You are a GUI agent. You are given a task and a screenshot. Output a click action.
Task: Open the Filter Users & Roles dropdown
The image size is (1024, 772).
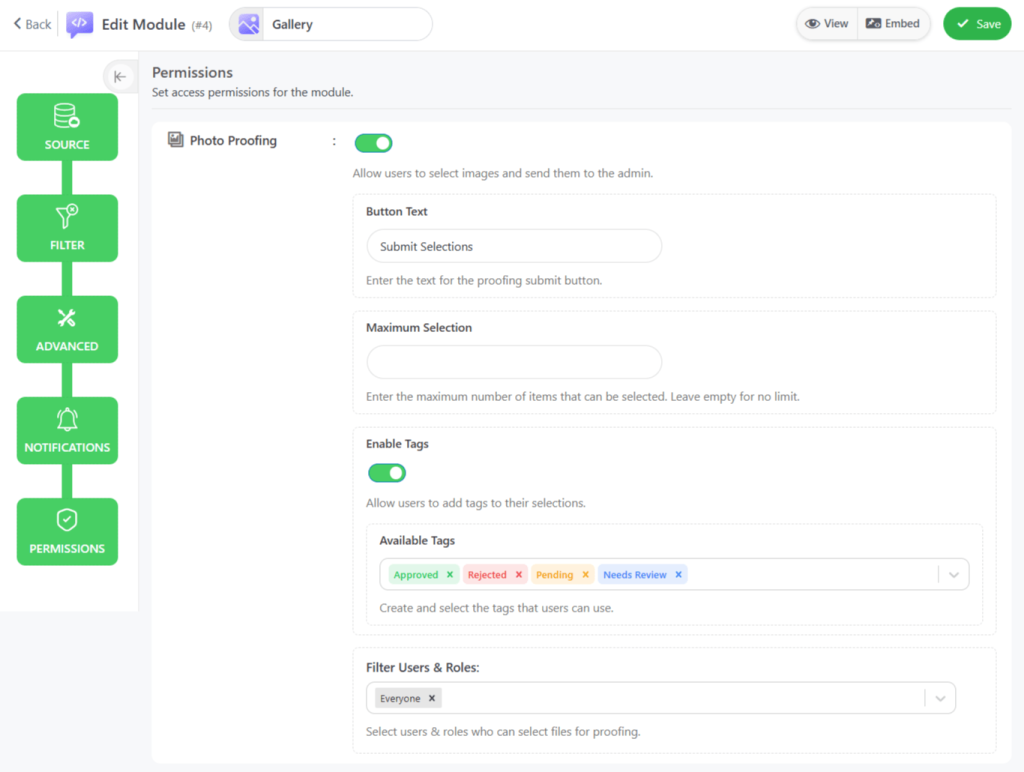point(940,698)
